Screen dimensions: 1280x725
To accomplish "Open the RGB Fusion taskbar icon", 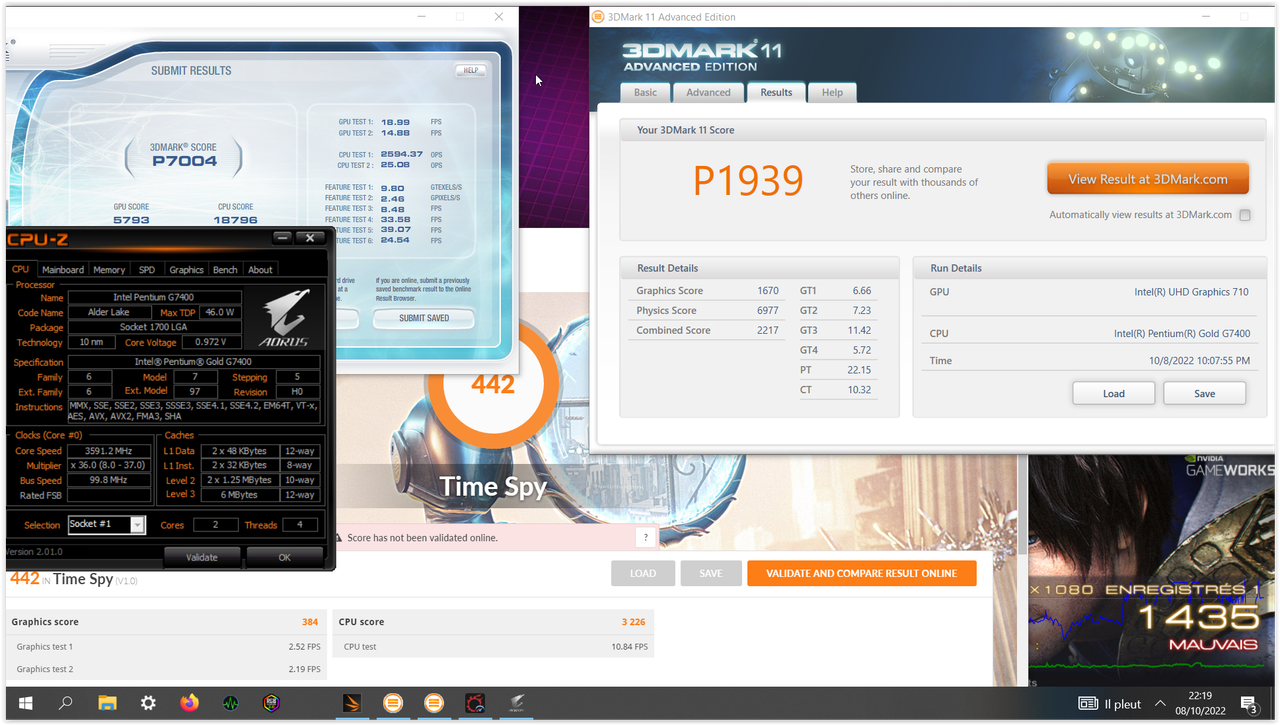I will point(271,703).
